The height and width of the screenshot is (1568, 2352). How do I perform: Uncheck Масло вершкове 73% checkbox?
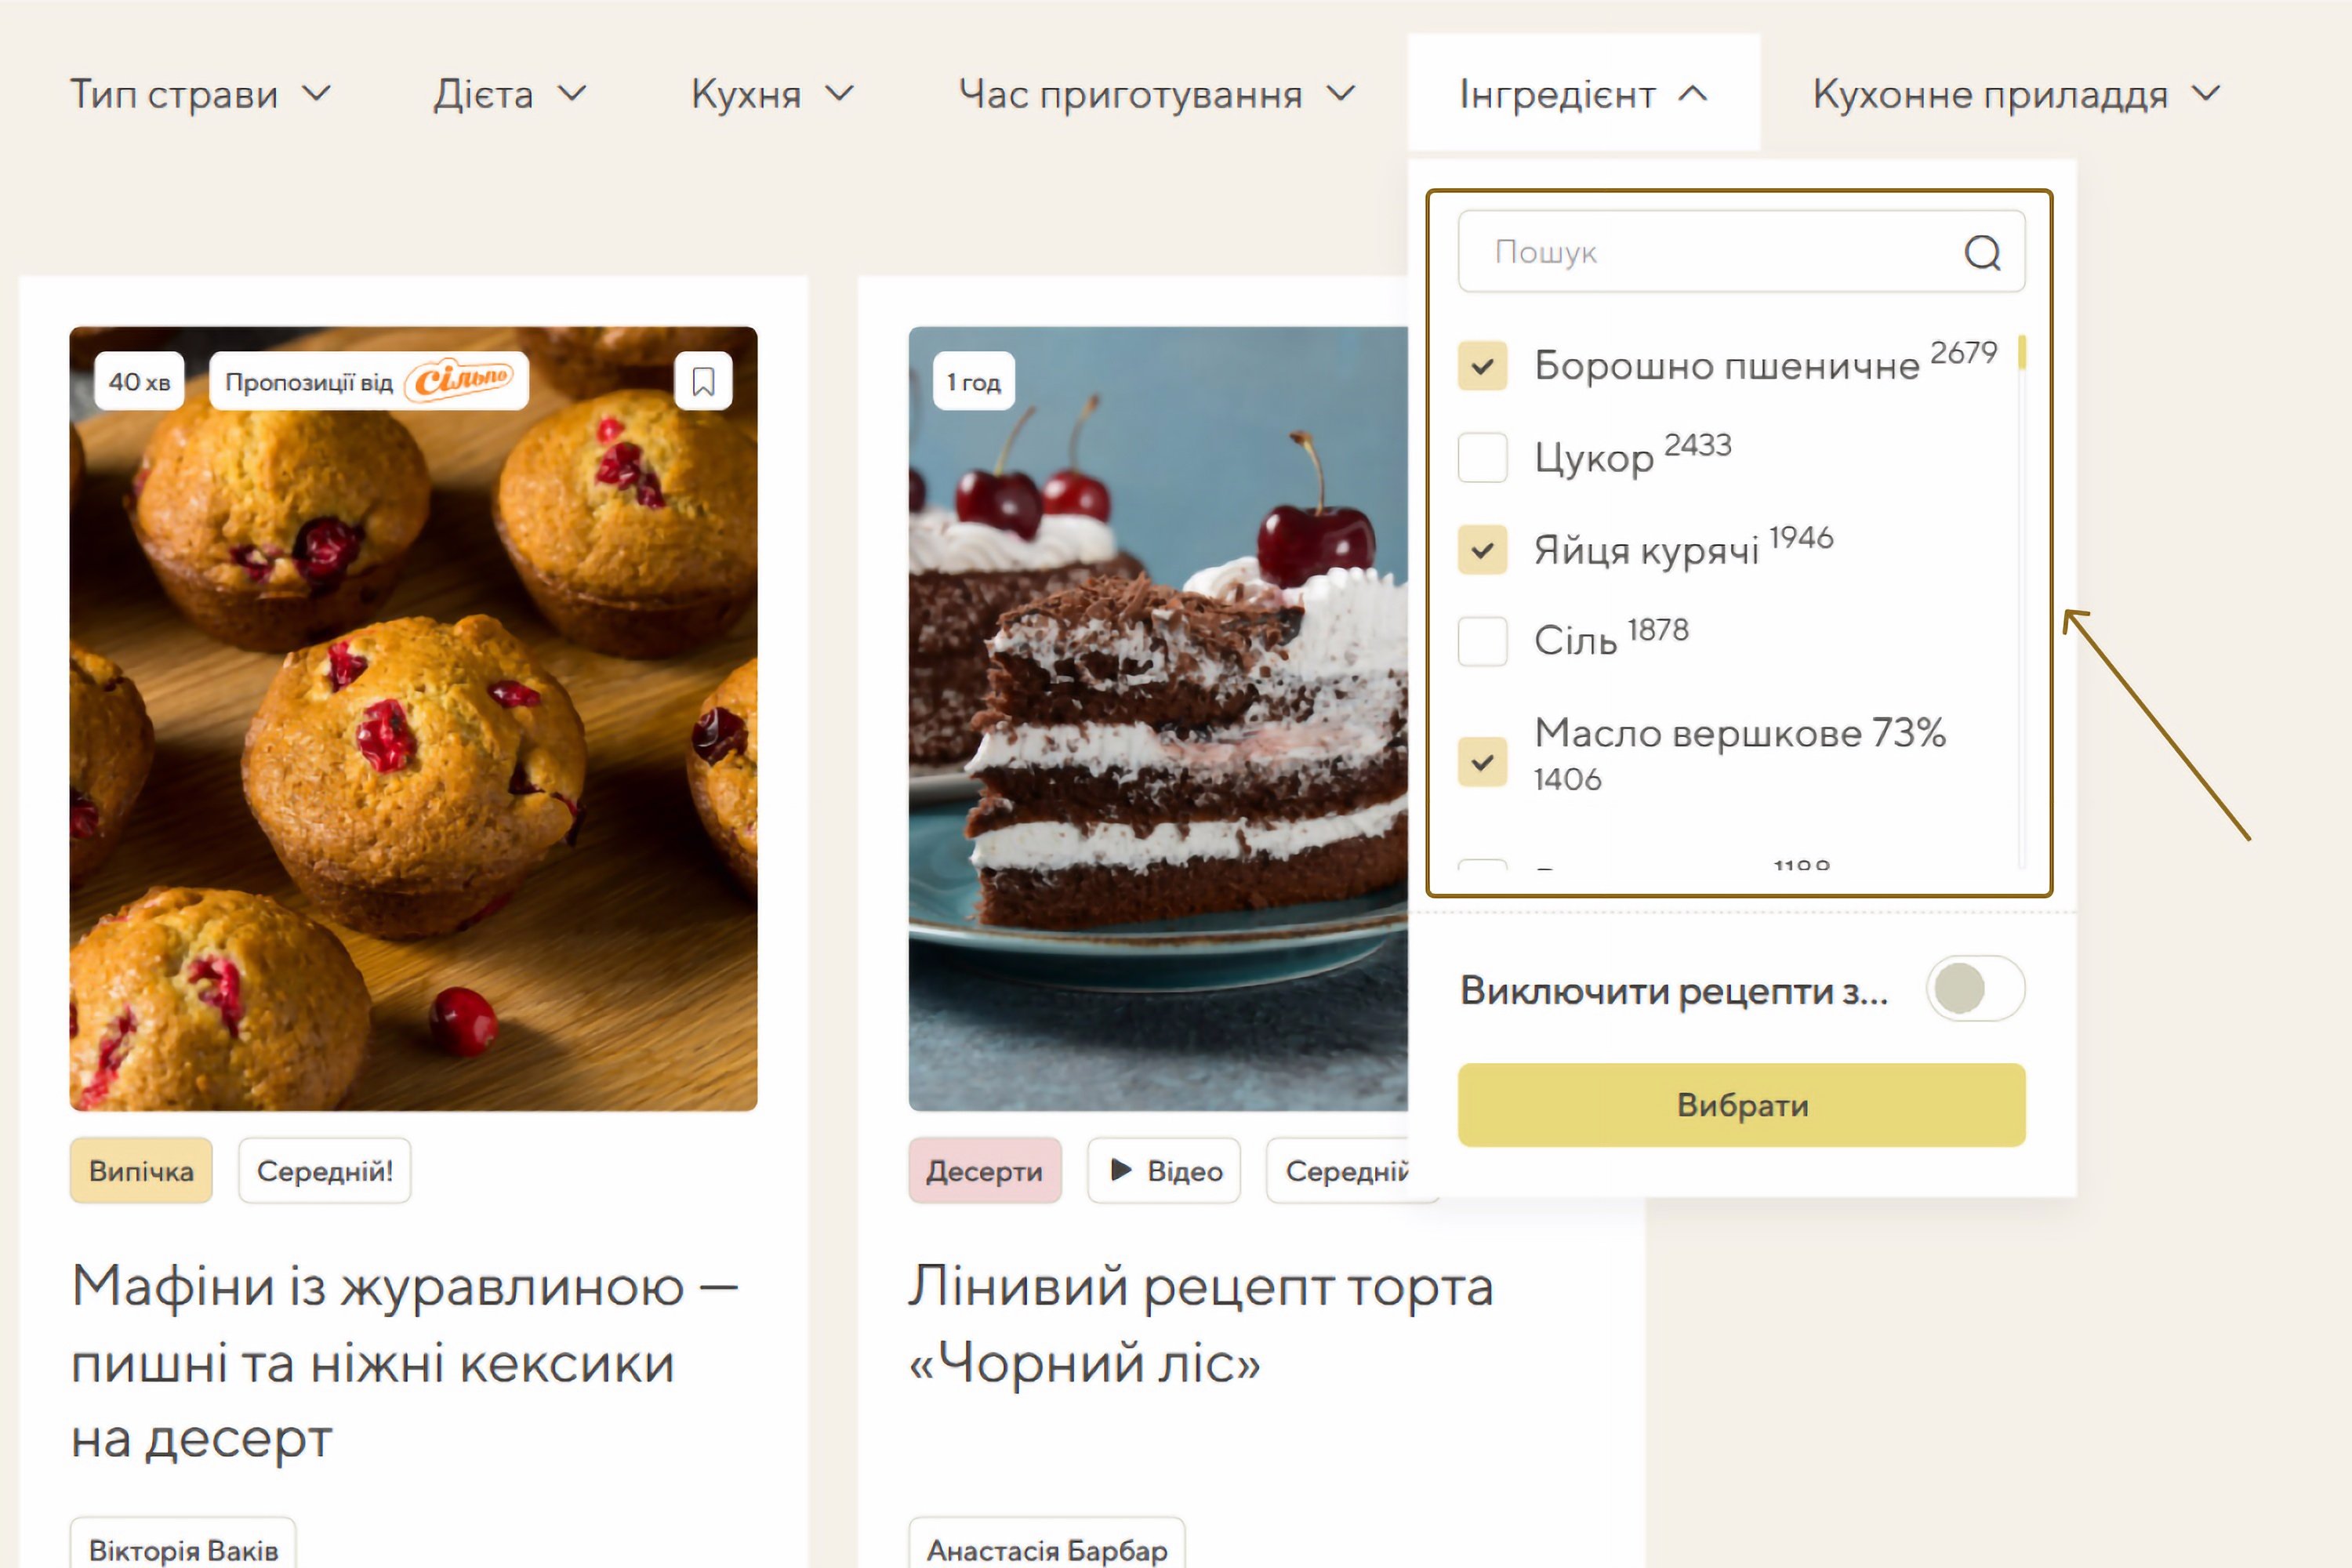point(1482,762)
